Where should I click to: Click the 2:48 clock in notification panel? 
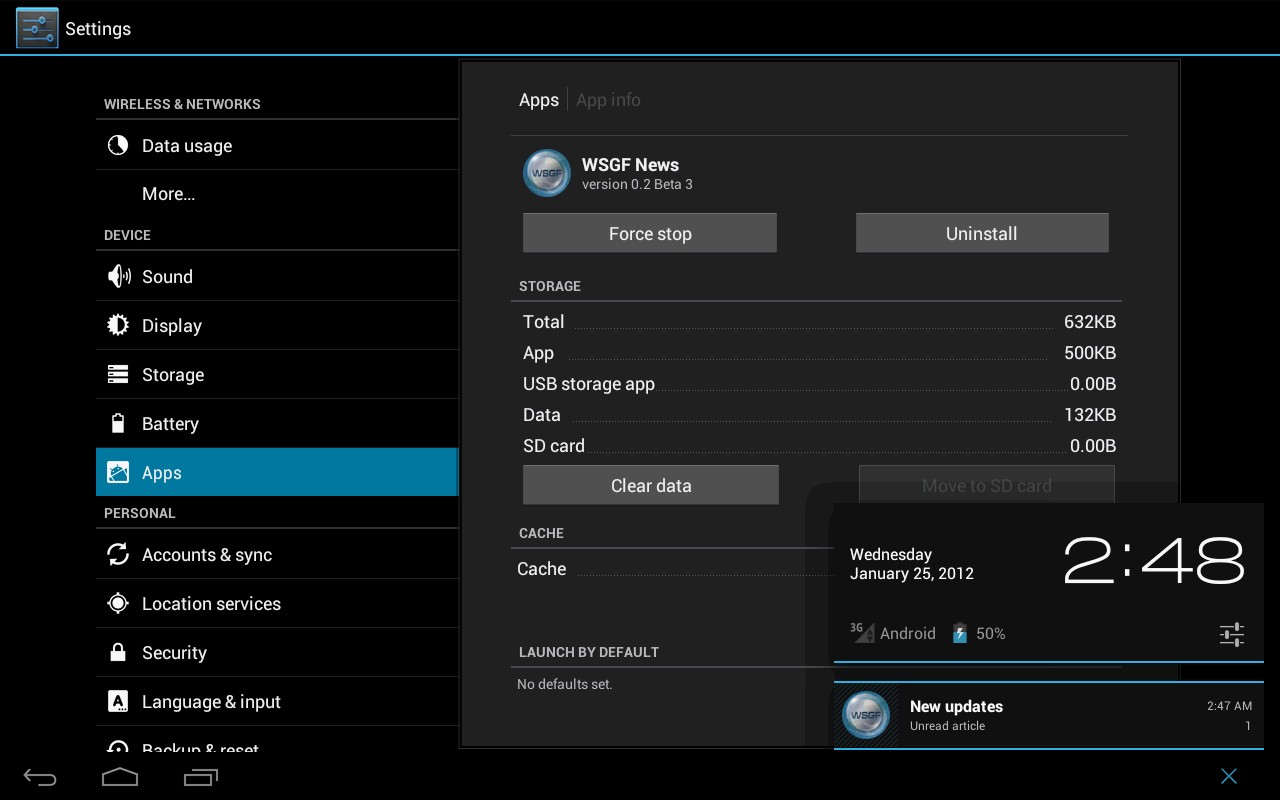(1154, 561)
